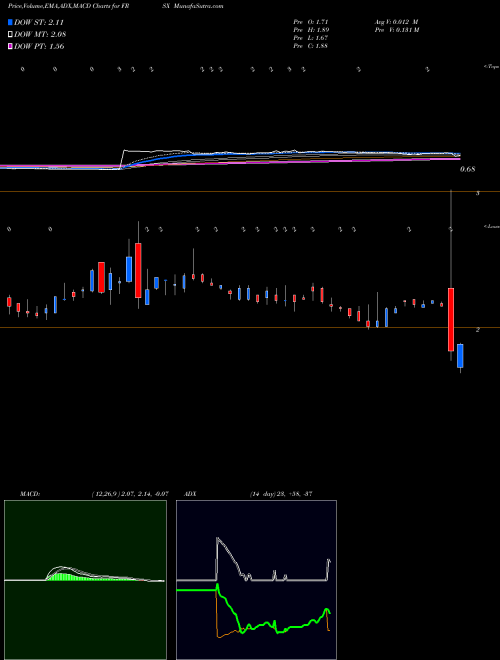Click the '<-Lows' marker label
Viewport: 500px width, 660px height.
(x=492, y=226)
